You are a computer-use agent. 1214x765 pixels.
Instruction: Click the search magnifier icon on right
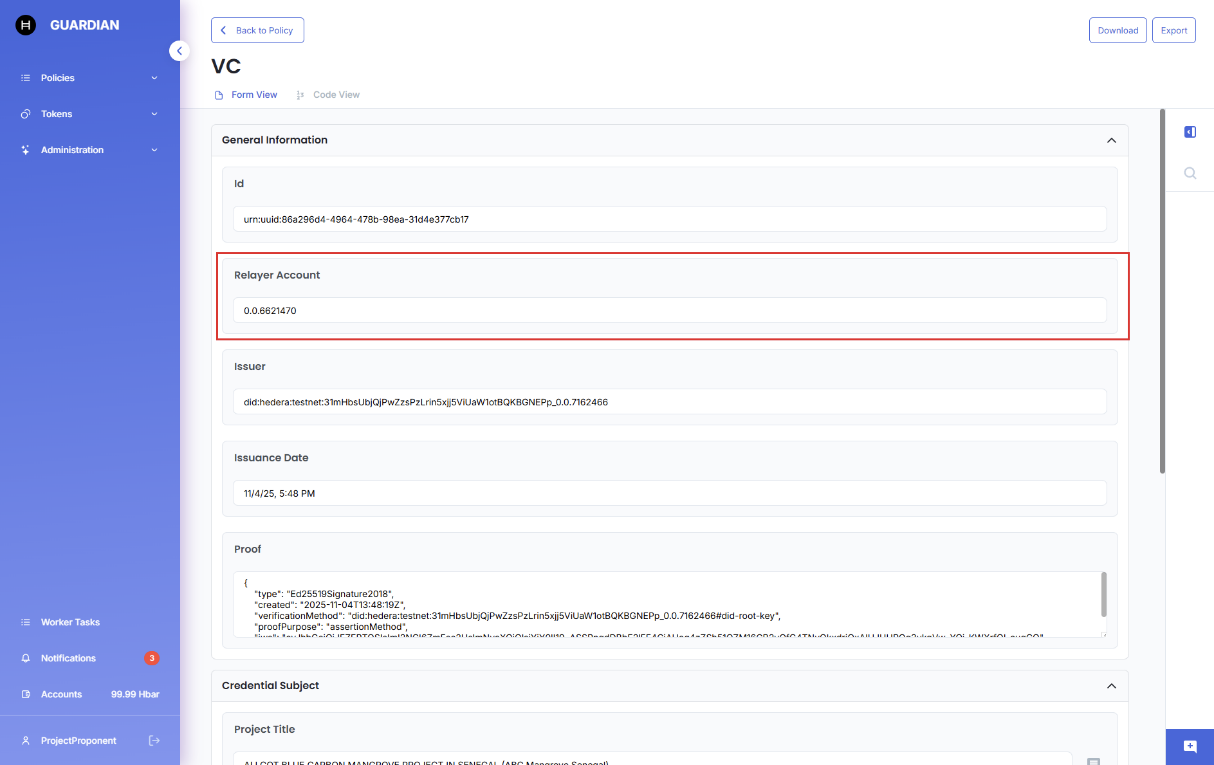(1190, 173)
